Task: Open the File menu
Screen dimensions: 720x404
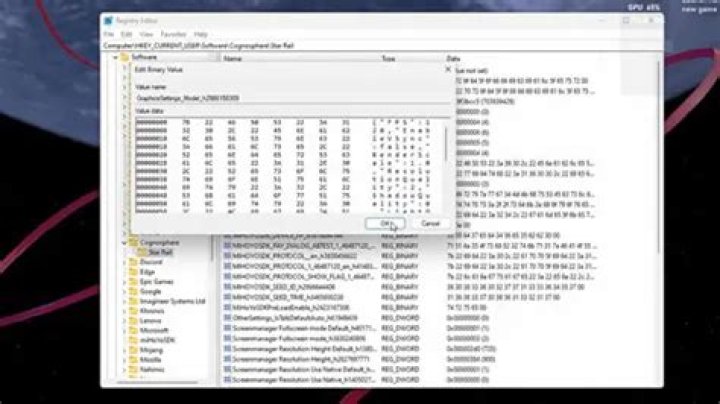Action: (109, 34)
